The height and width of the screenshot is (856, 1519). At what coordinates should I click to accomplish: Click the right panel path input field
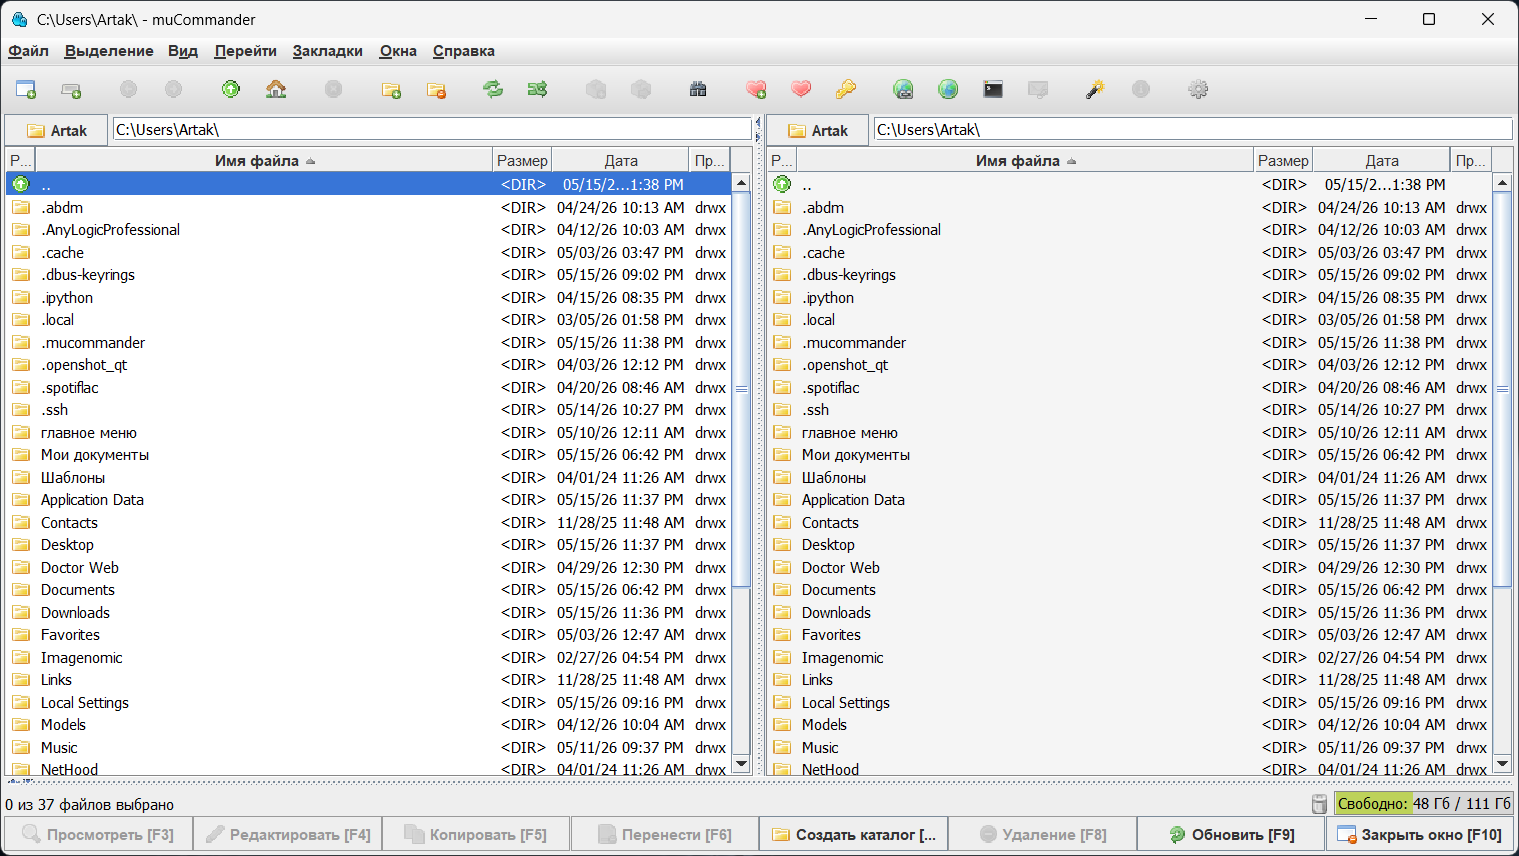pyautogui.click(x=1192, y=129)
